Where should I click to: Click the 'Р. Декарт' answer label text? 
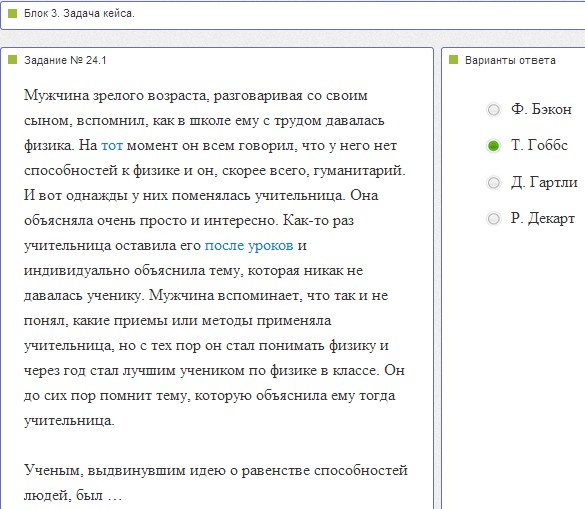542,218
